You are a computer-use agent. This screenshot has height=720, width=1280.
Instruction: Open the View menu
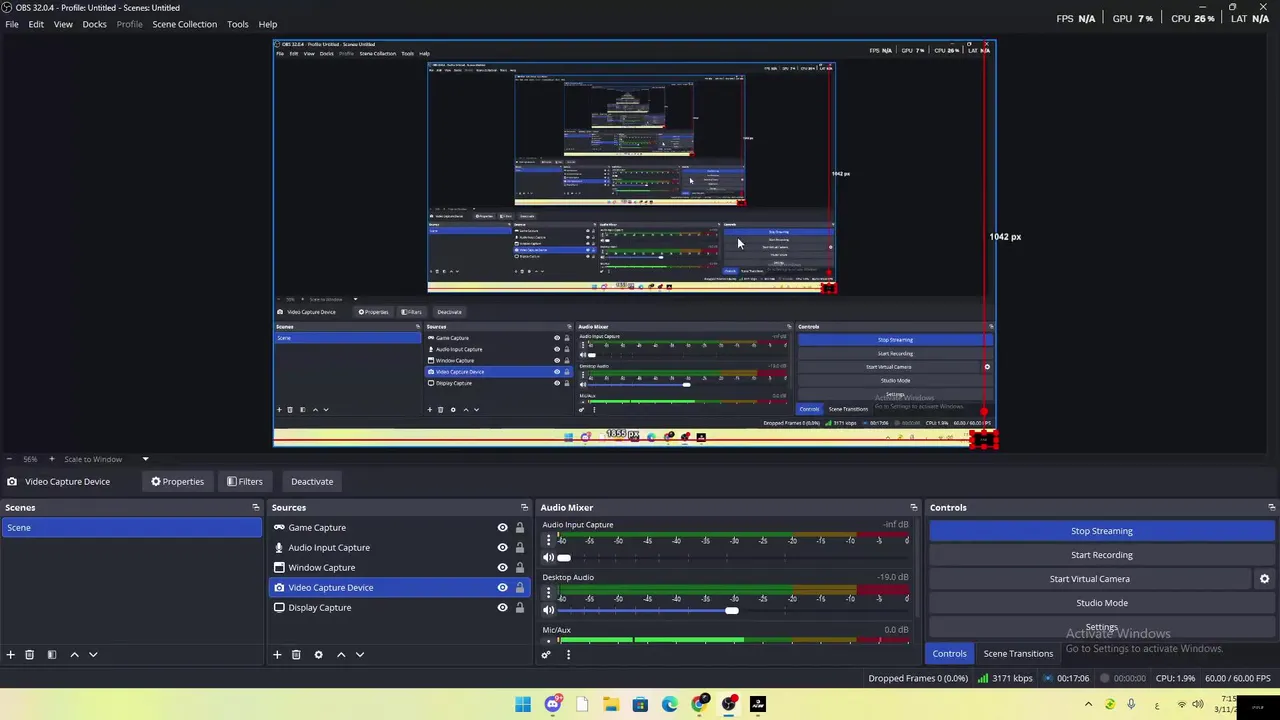point(63,24)
